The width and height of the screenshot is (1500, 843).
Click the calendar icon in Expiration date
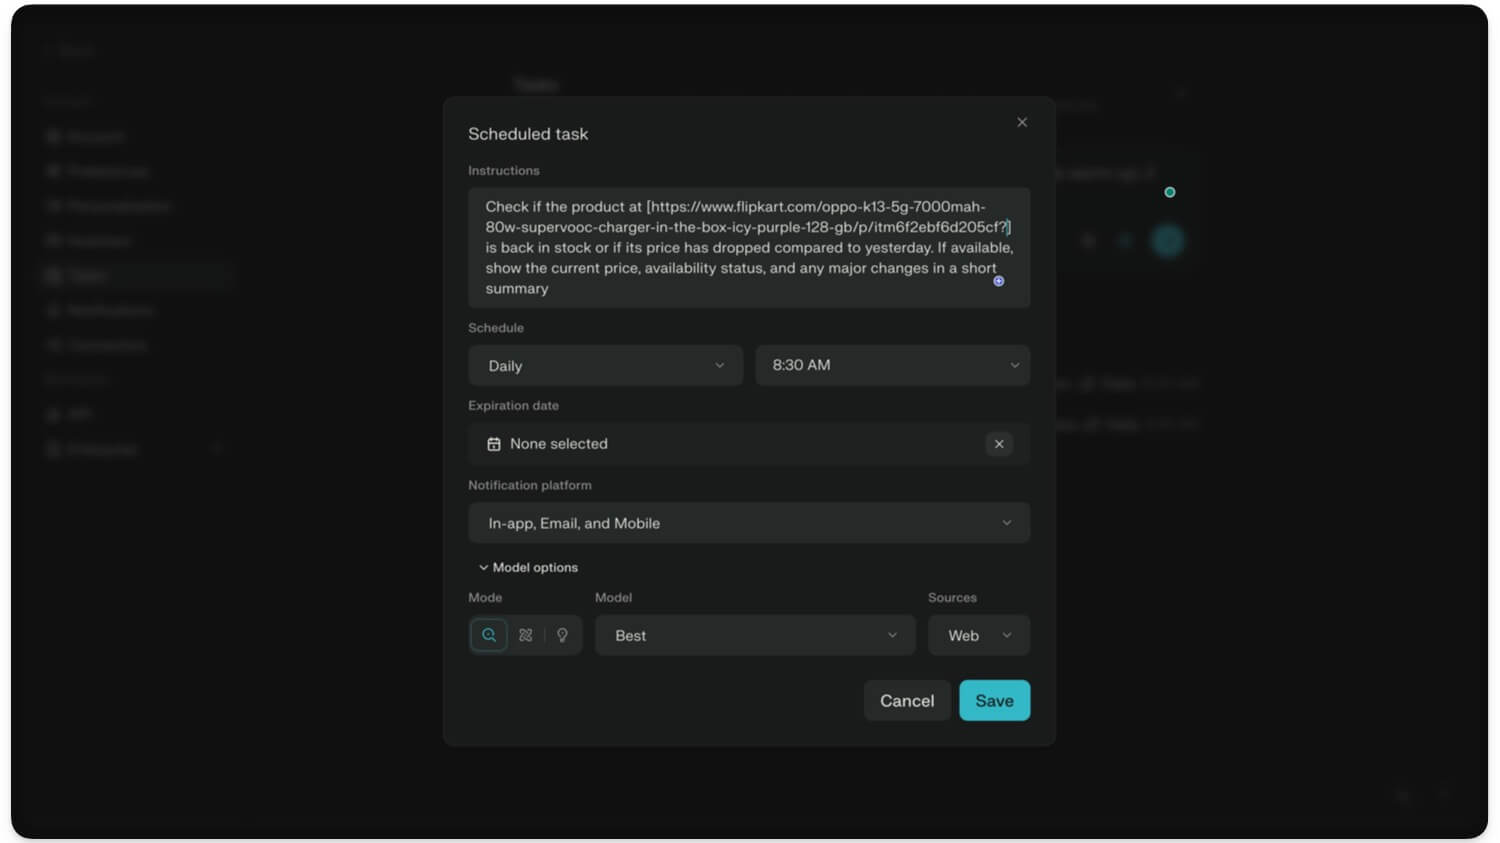pos(494,444)
